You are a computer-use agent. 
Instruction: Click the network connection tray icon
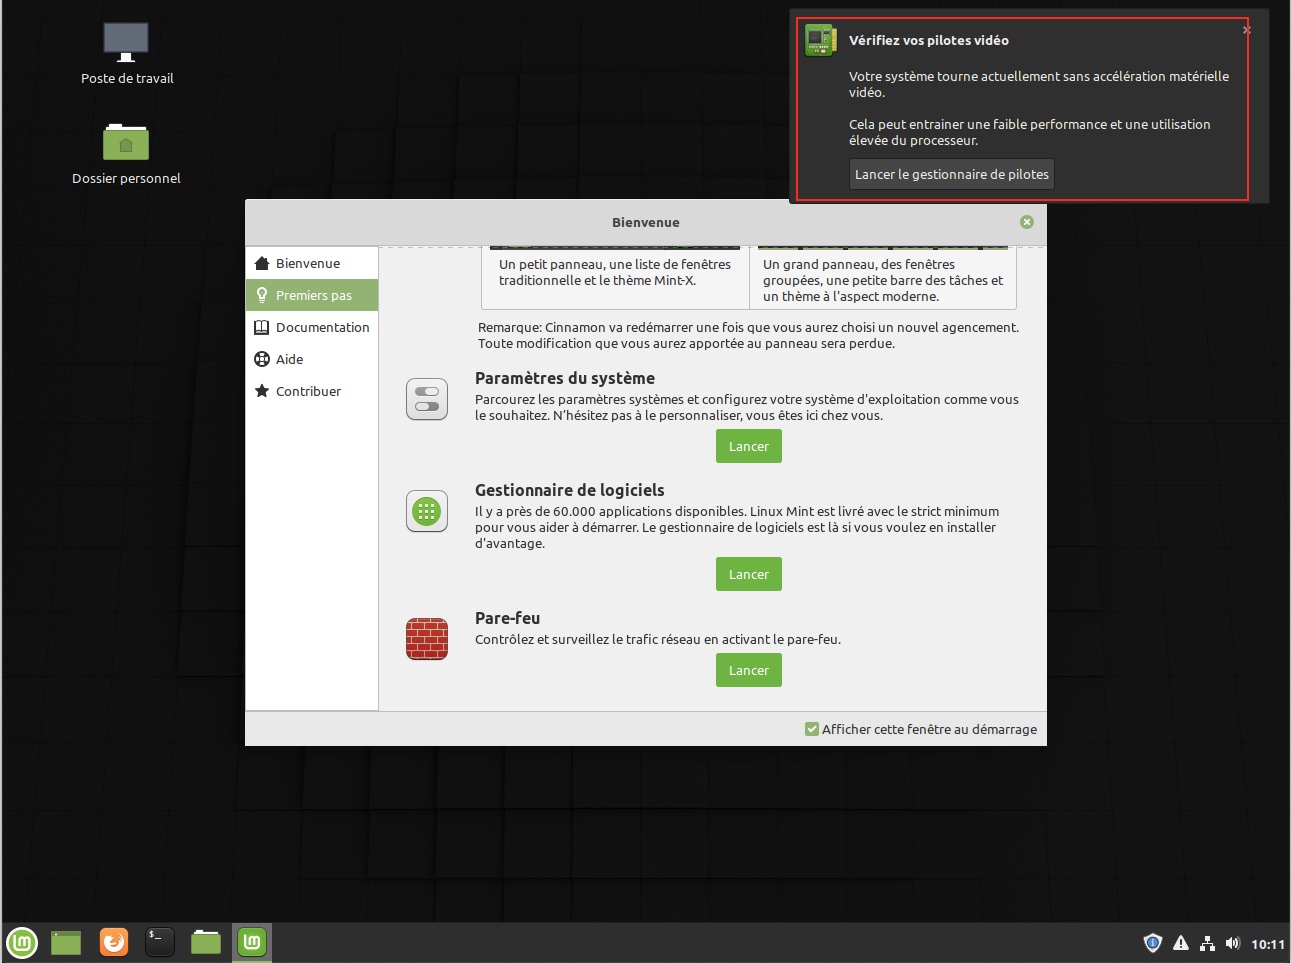click(x=1207, y=943)
